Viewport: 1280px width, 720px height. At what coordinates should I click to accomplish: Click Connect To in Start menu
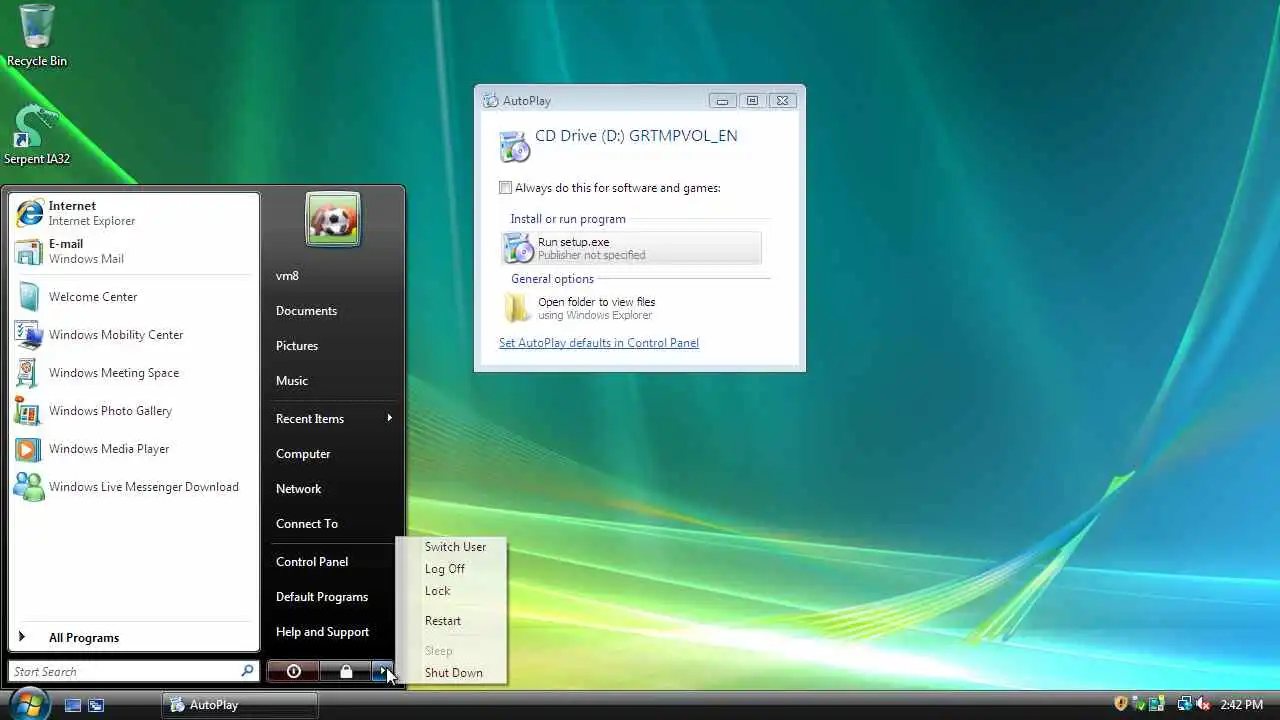pyautogui.click(x=333, y=524)
